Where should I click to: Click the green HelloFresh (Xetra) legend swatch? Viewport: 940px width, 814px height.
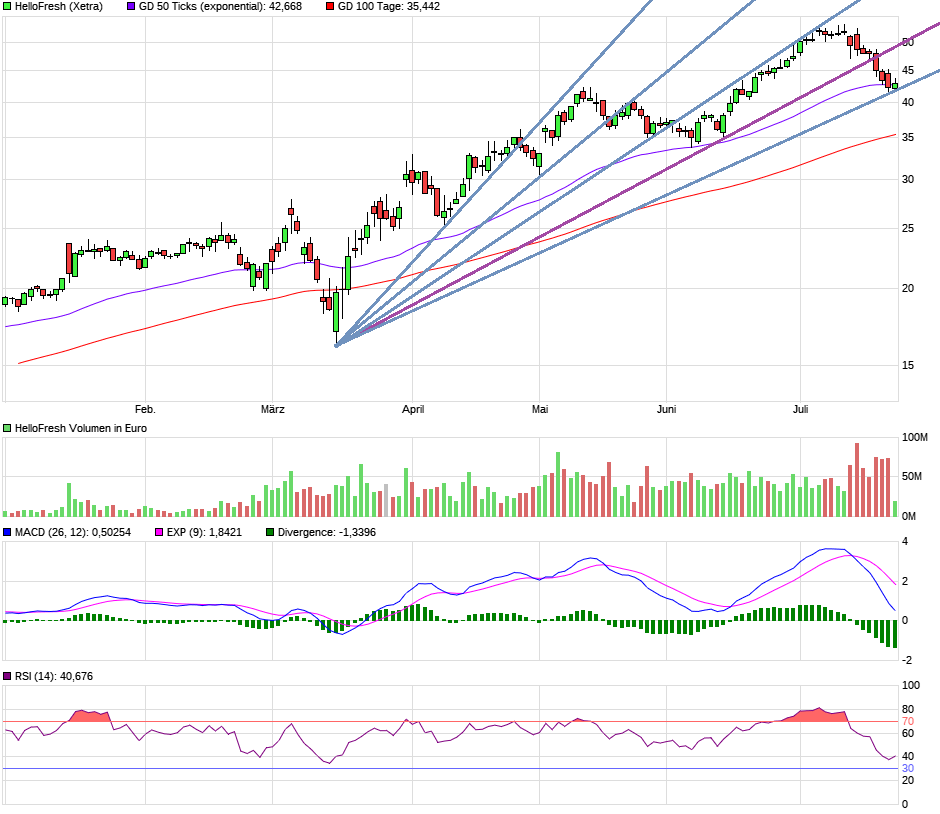(x=7, y=7)
